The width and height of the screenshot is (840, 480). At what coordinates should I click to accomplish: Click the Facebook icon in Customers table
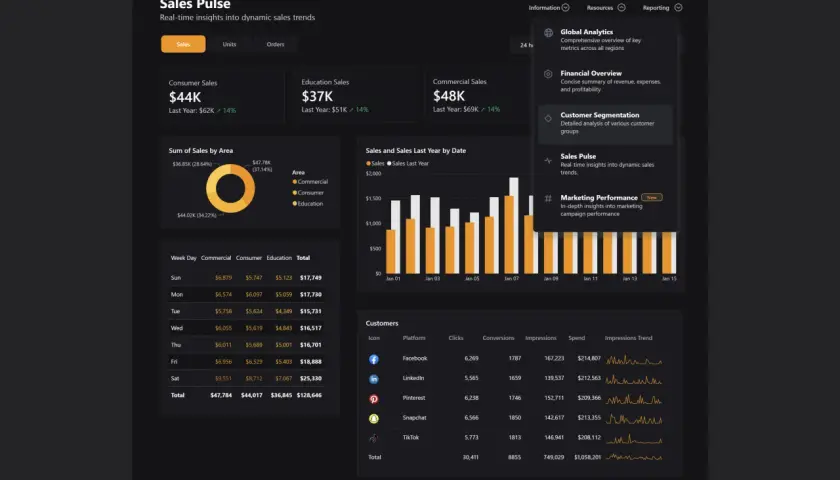point(374,359)
